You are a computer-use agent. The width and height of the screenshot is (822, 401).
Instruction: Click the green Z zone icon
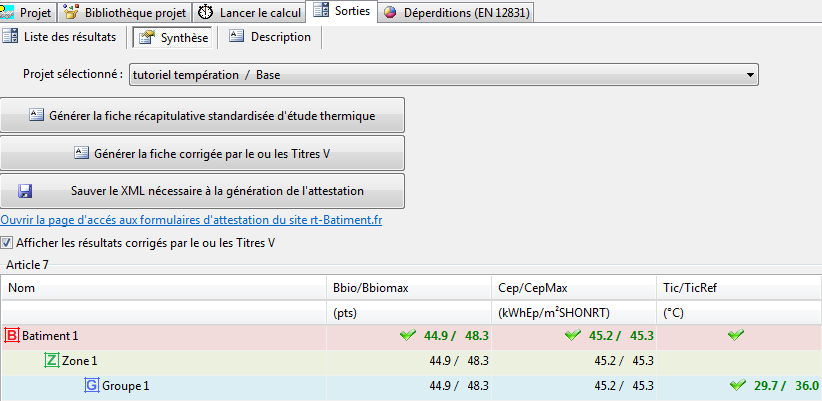tap(51, 361)
